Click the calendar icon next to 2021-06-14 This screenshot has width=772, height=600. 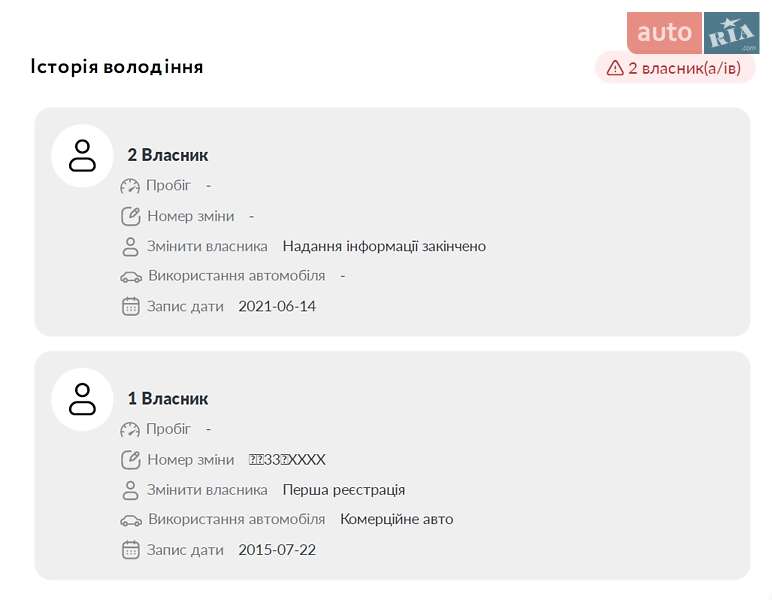(x=130, y=306)
